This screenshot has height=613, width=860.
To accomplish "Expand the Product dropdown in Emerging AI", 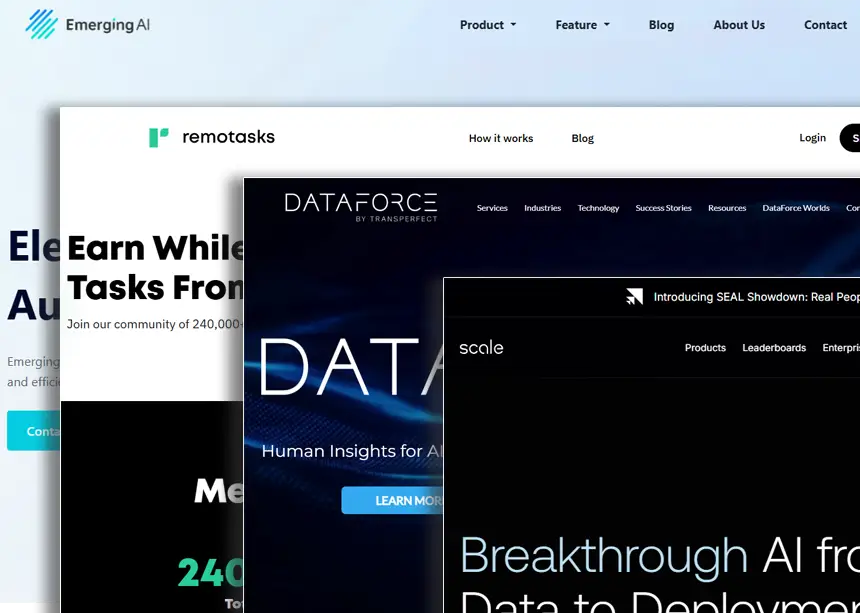I will point(488,25).
